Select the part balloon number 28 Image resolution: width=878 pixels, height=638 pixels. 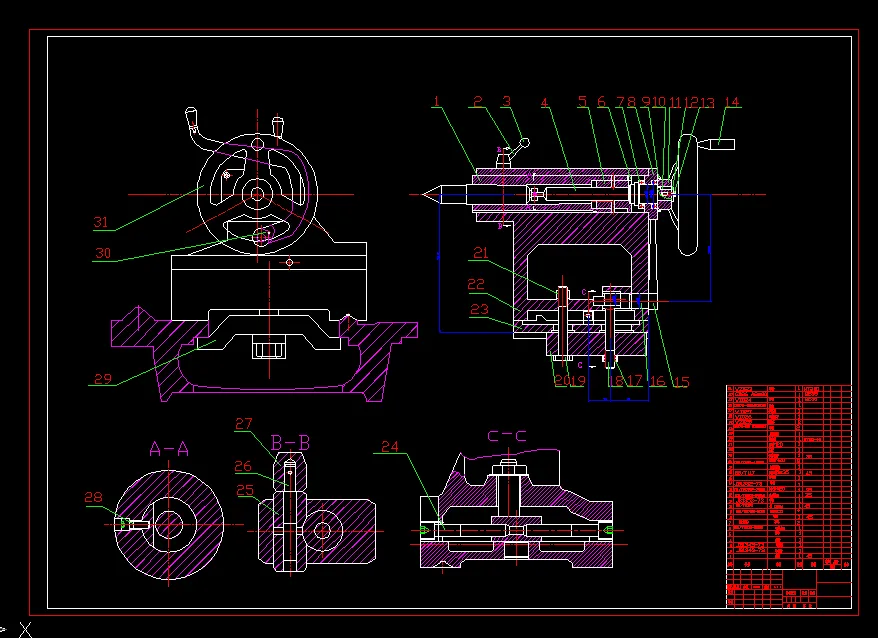click(x=94, y=497)
